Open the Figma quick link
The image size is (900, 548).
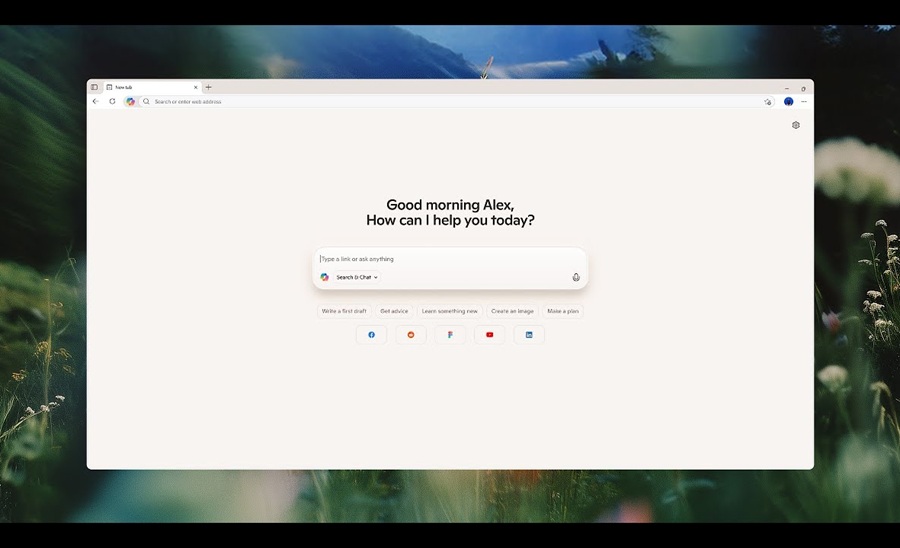click(450, 335)
